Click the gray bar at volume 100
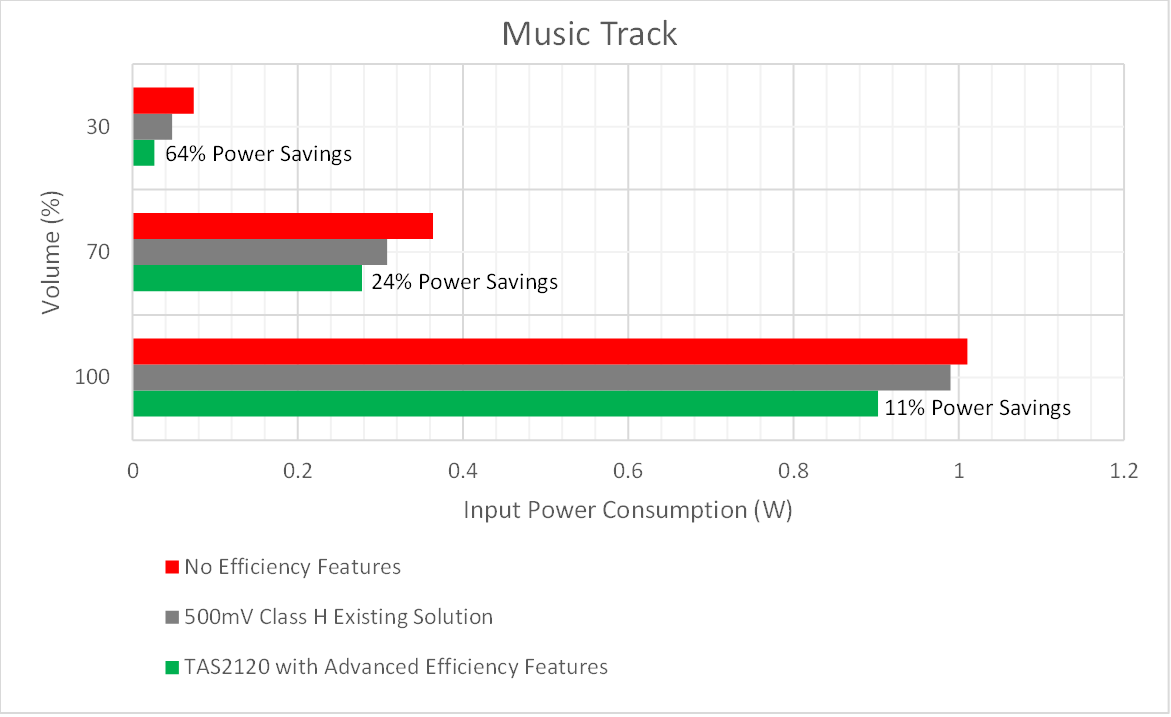 pyautogui.click(x=541, y=377)
